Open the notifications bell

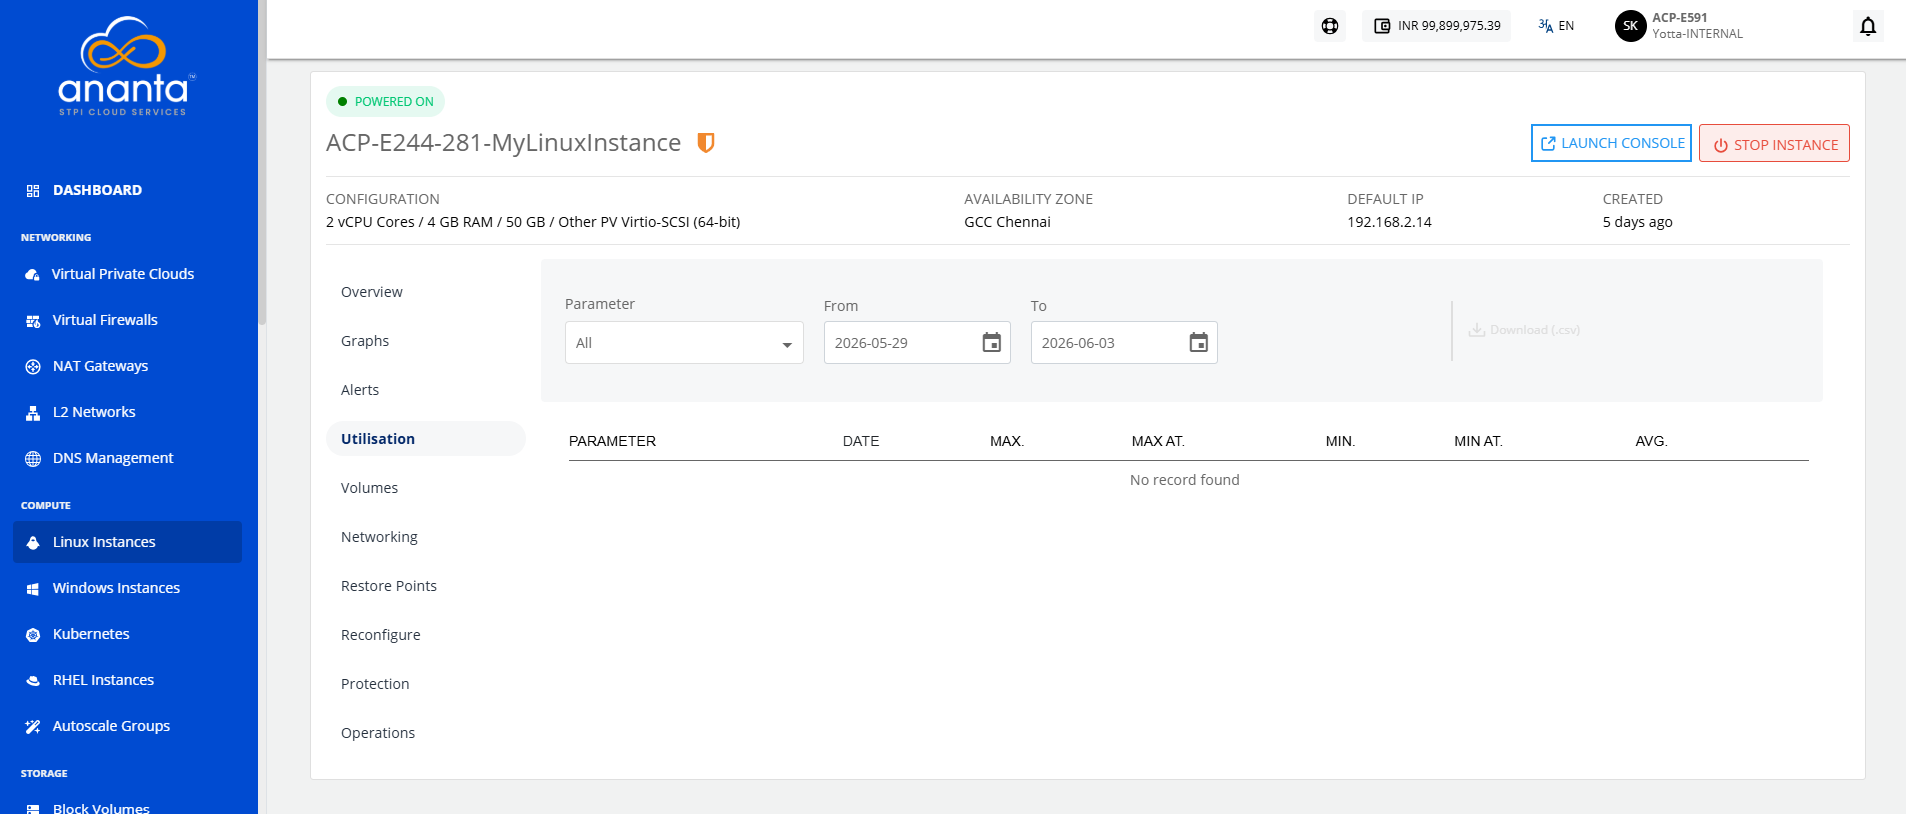point(1867,26)
